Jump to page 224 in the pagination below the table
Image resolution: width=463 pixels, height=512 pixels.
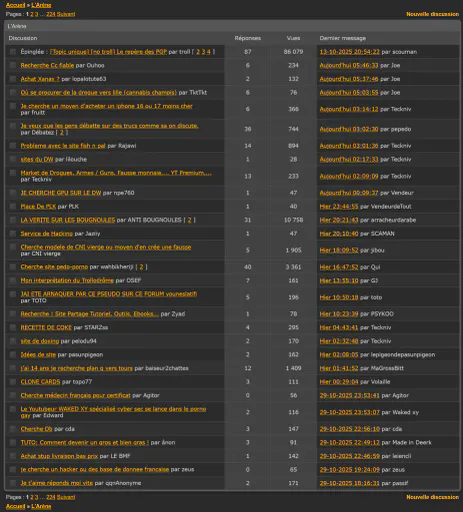pos(51,497)
